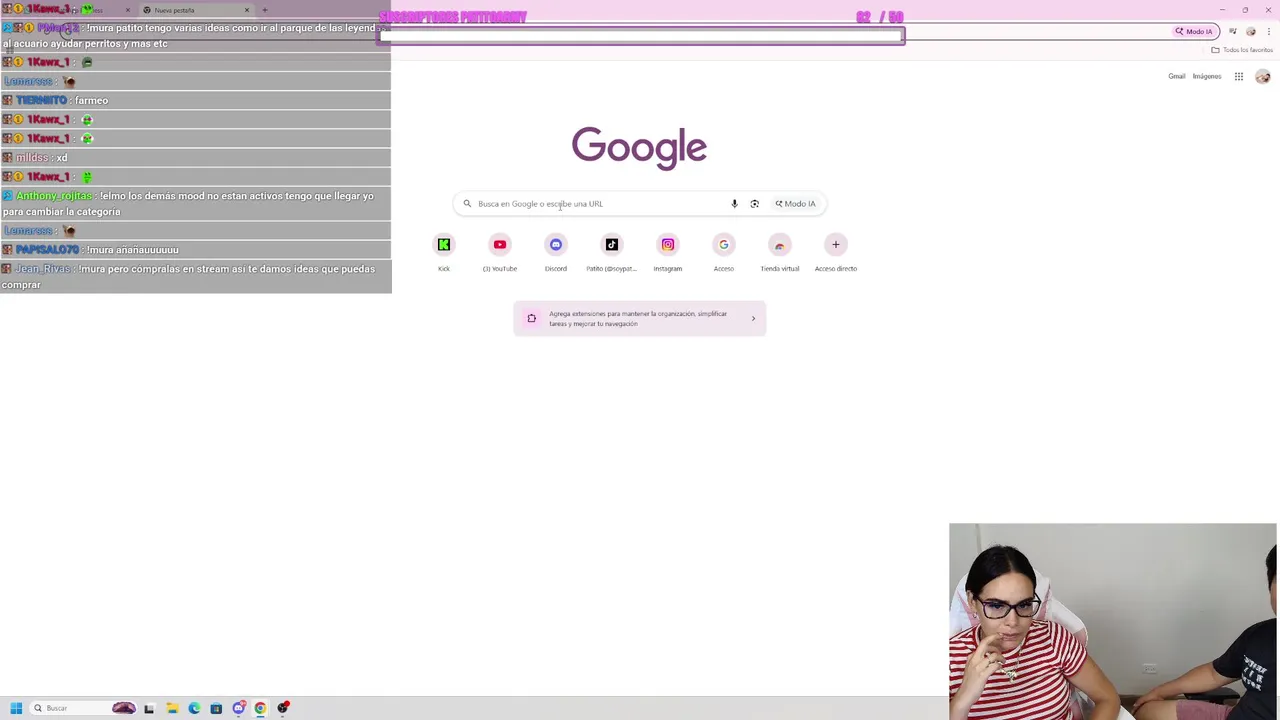The height and width of the screenshot is (720, 1280).
Task: Add a new shortcut via Acceso directo
Action: pyautogui.click(x=836, y=245)
